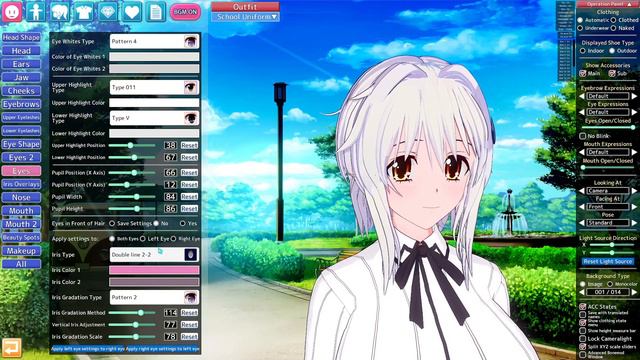
Task: Switch to the Nose tab
Action: pyautogui.click(x=21, y=198)
